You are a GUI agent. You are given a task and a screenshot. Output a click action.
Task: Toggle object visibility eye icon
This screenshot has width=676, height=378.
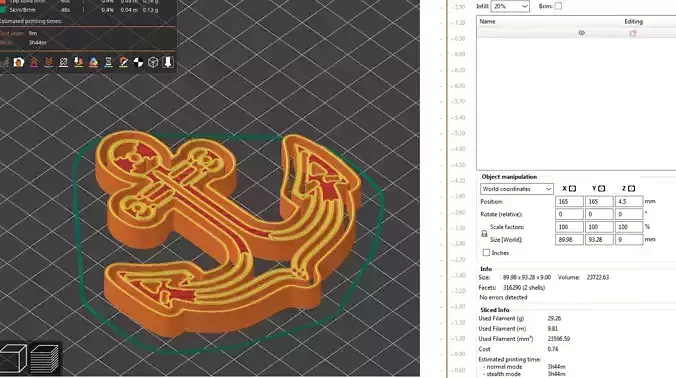click(582, 33)
